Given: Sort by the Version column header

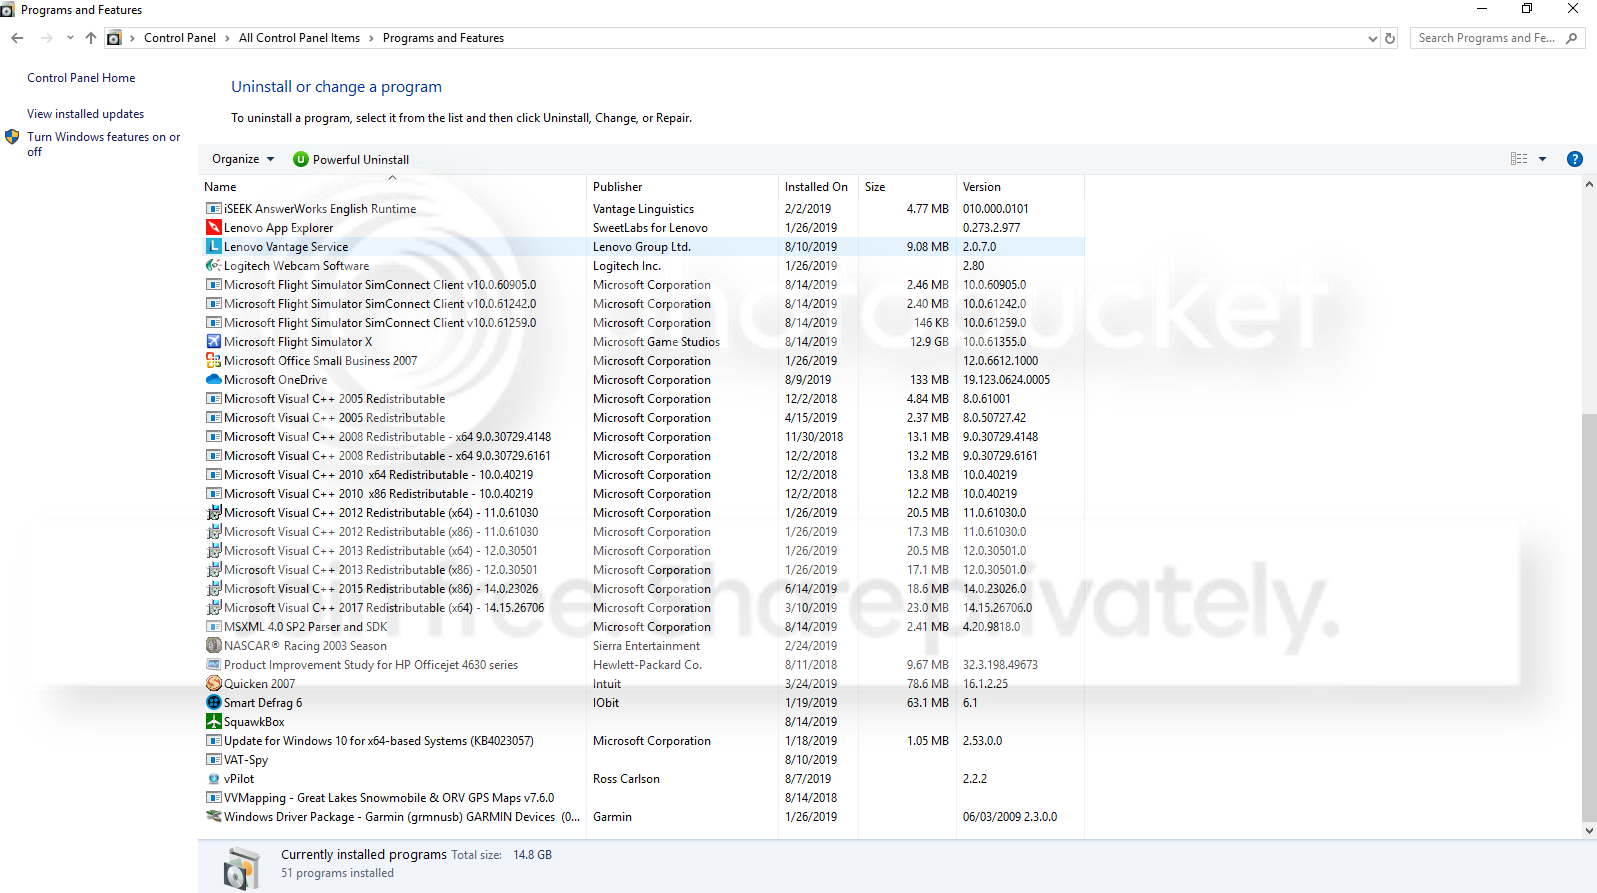Looking at the screenshot, I should (1019, 187).
